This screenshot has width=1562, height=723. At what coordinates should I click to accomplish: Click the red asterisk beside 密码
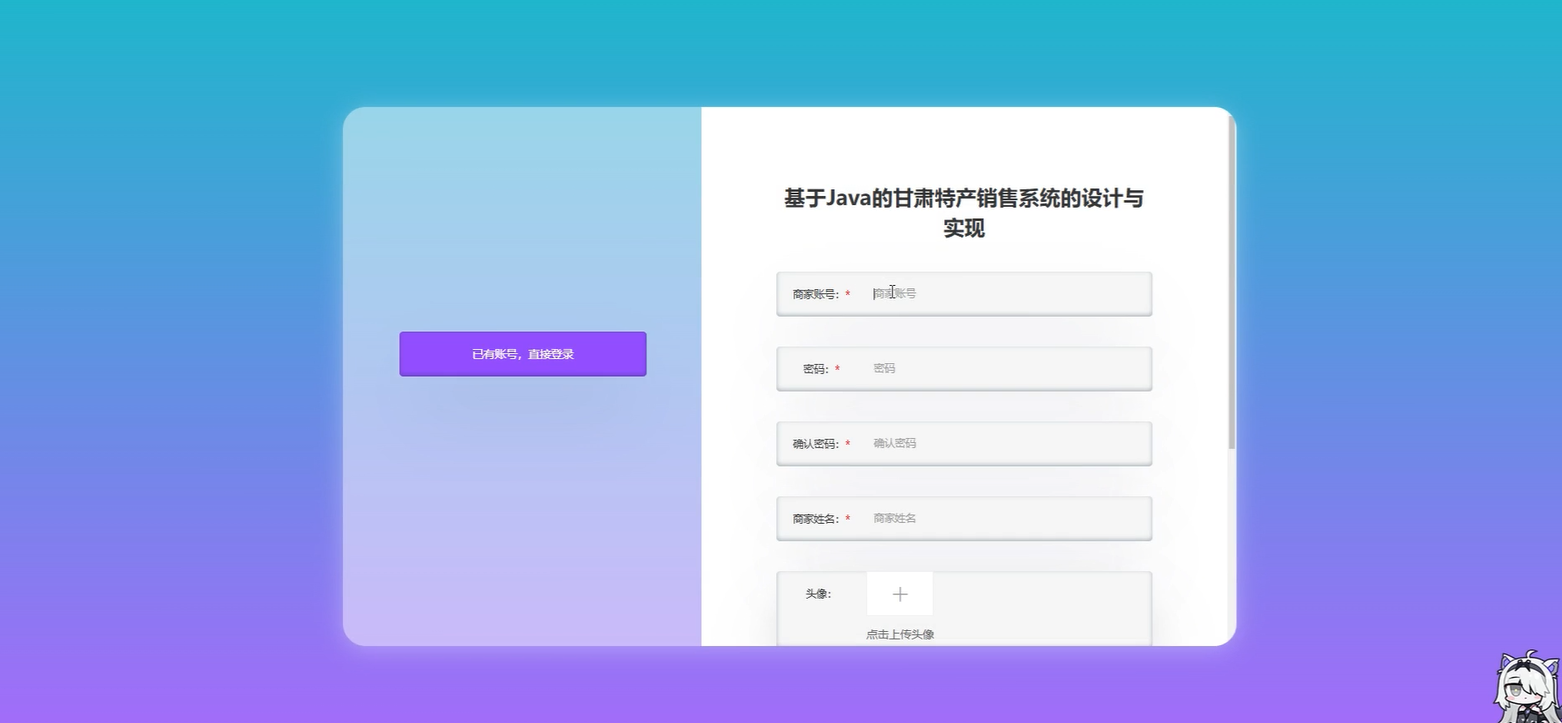pos(840,368)
